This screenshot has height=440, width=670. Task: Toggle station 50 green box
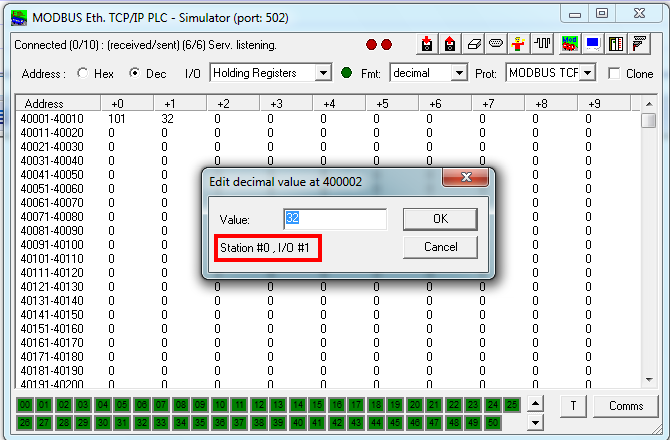click(492, 423)
